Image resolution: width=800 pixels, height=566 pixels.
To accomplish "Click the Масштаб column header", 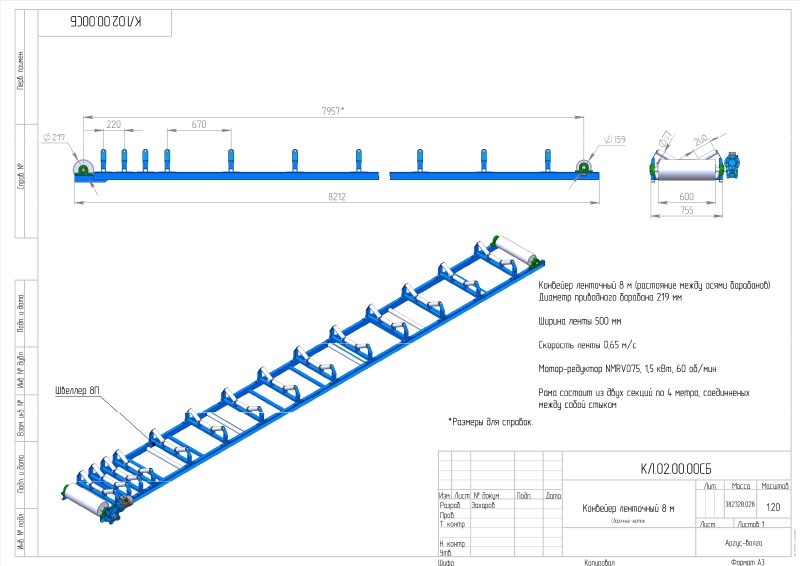I will (774, 486).
